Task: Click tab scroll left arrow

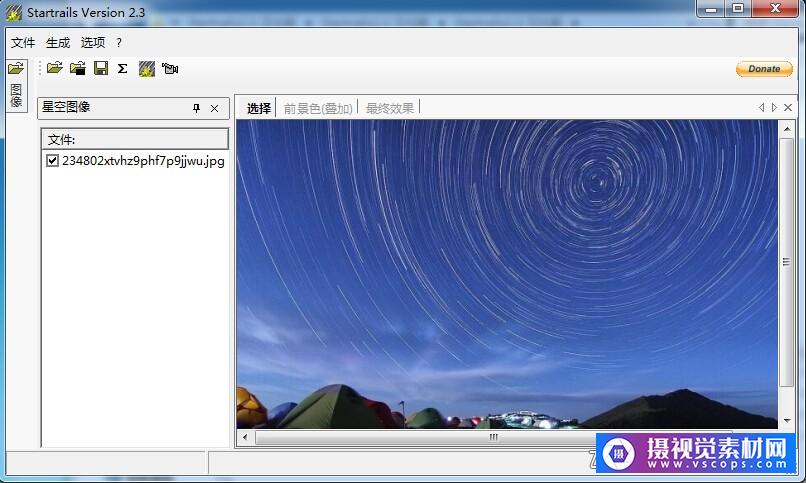Action: click(x=761, y=107)
